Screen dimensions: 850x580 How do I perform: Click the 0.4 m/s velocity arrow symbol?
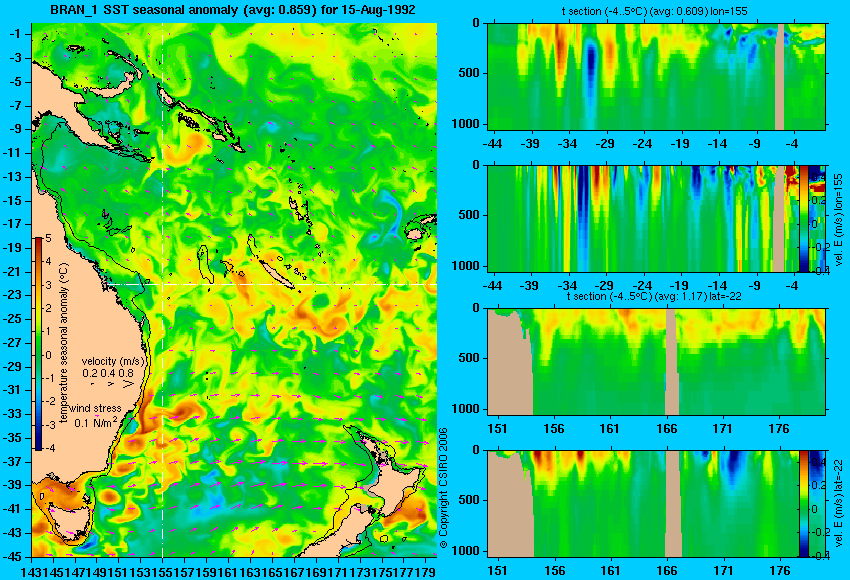coord(110,384)
